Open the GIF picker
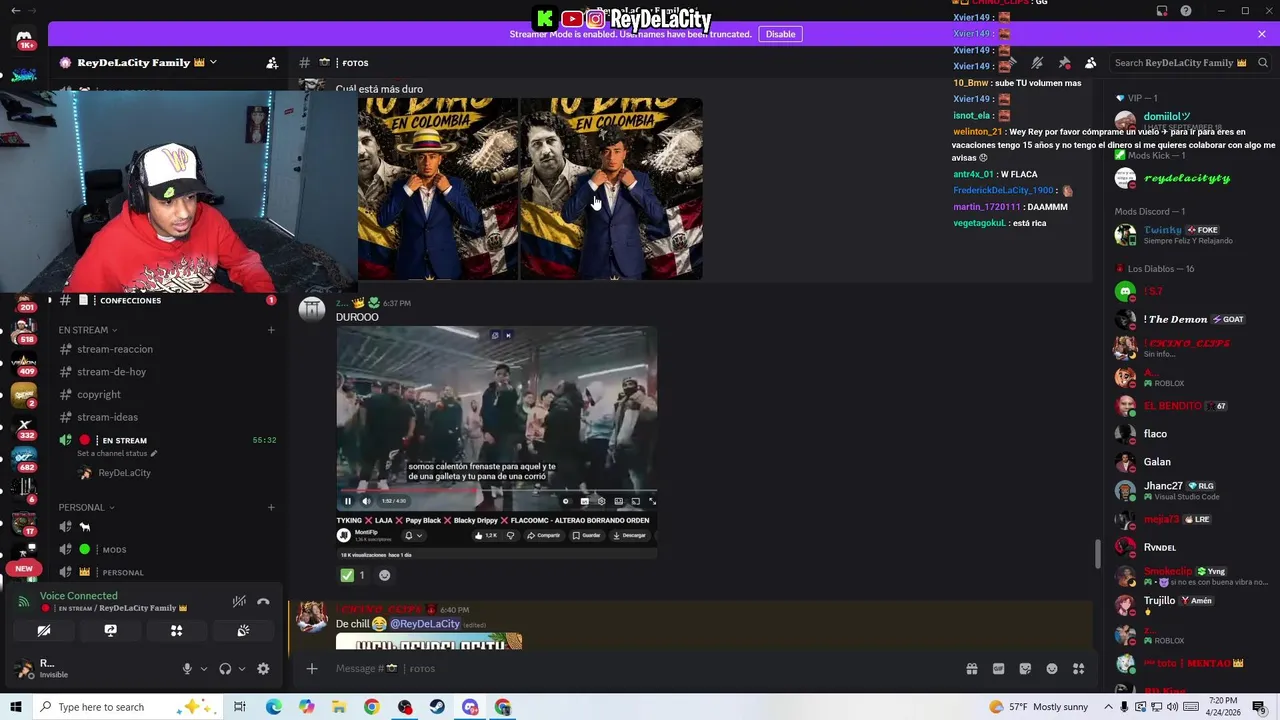The width and height of the screenshot is (1280, 720). point(998,669)
